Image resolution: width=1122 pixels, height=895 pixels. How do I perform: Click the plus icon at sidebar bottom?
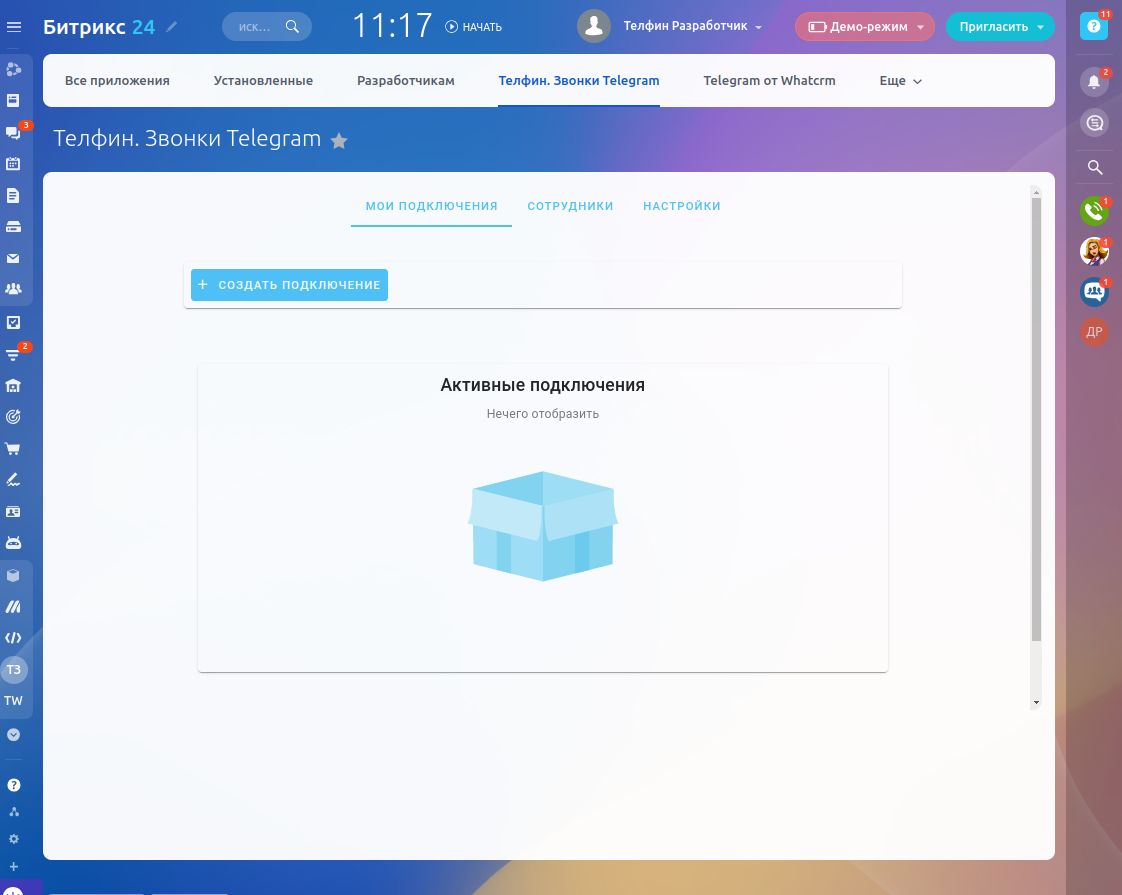tap(14, 866)
